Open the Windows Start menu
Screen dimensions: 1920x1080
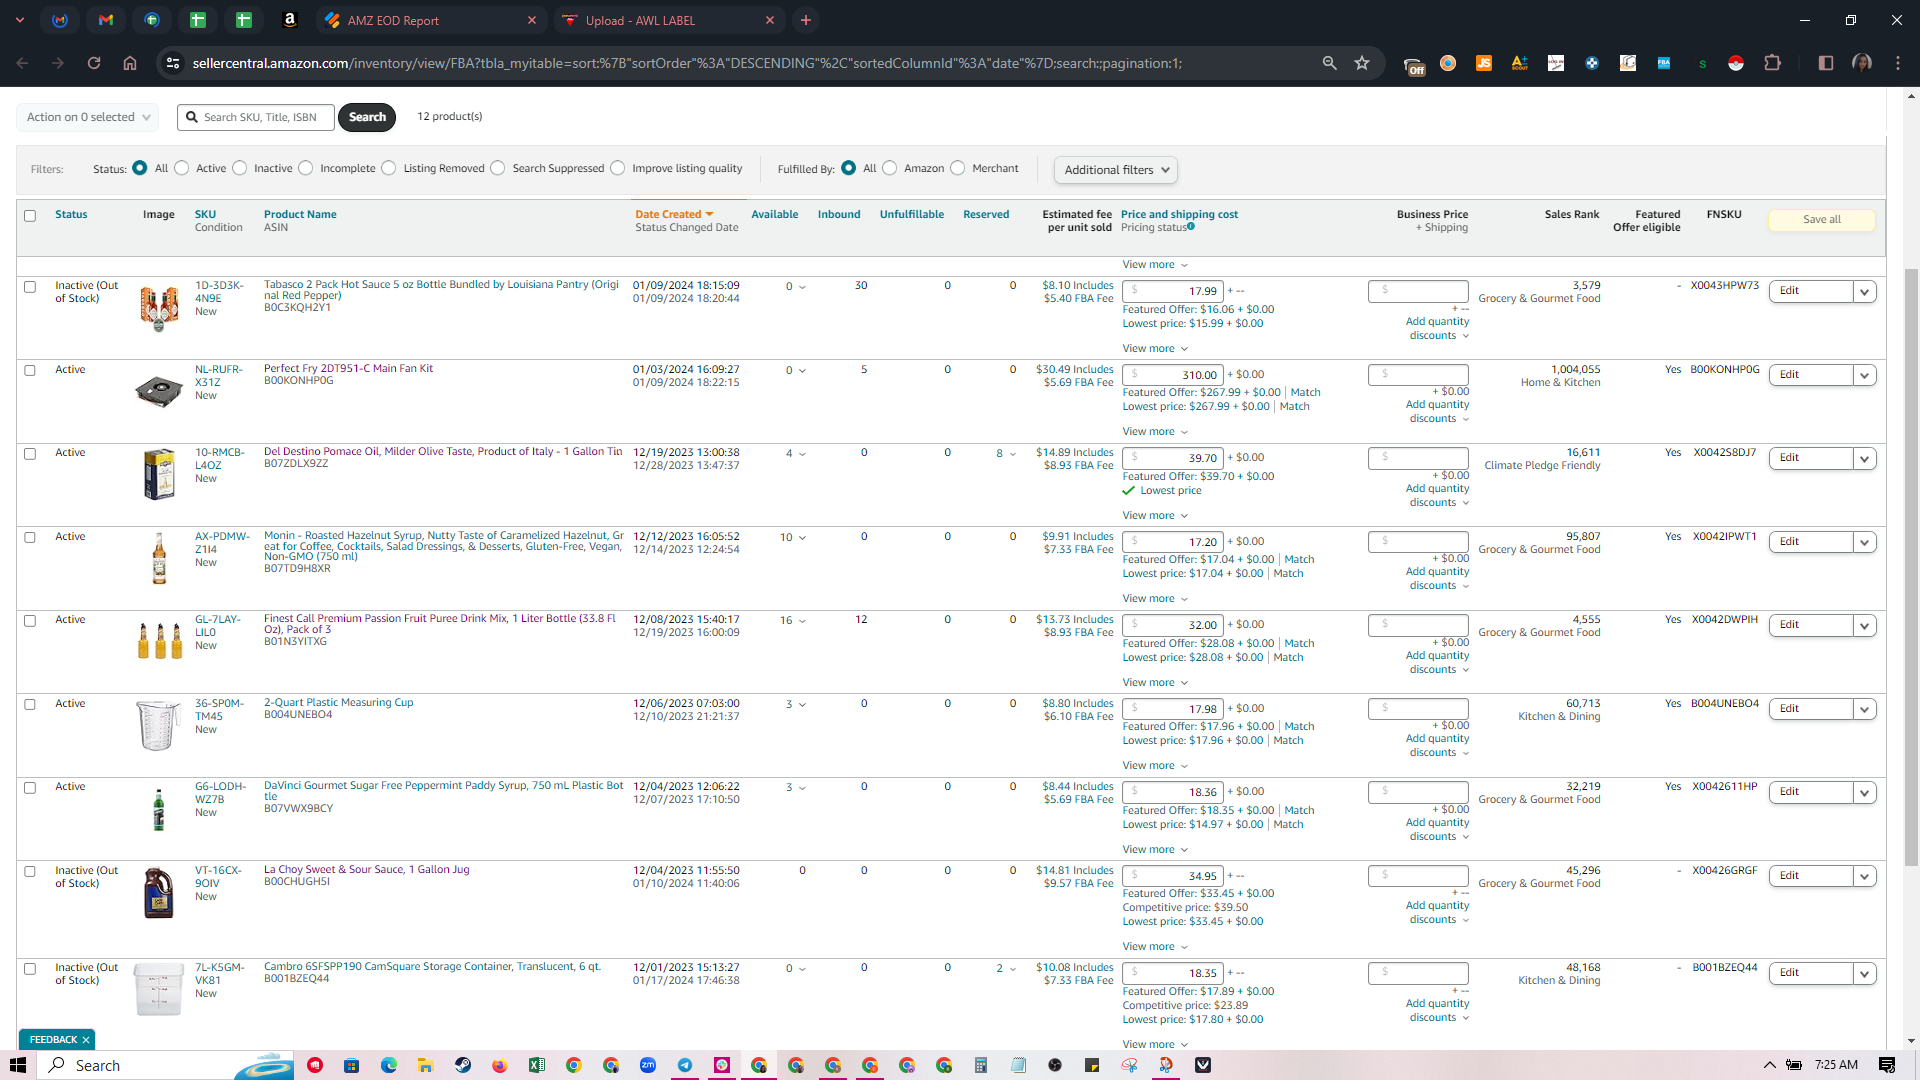(18, 1065)
